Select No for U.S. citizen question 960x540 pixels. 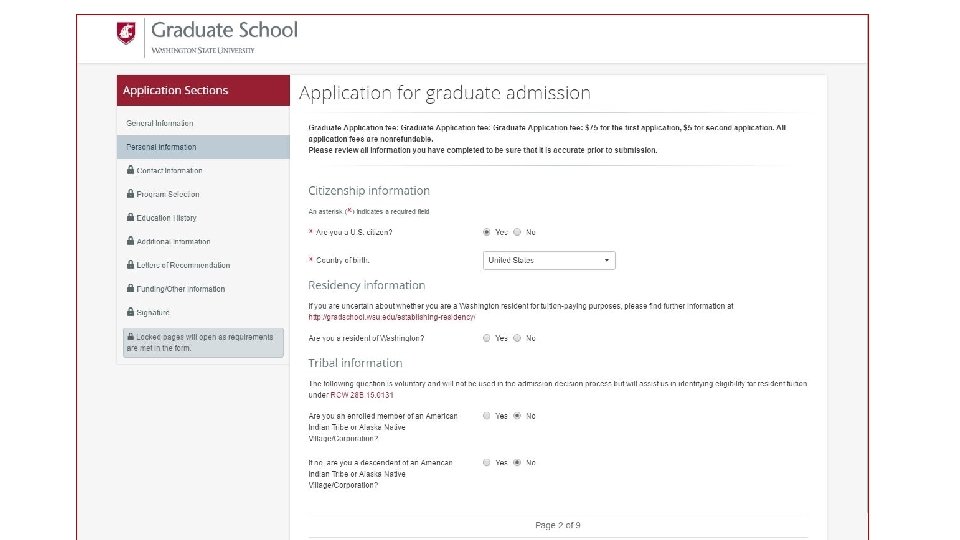click(x=517, y=232)
